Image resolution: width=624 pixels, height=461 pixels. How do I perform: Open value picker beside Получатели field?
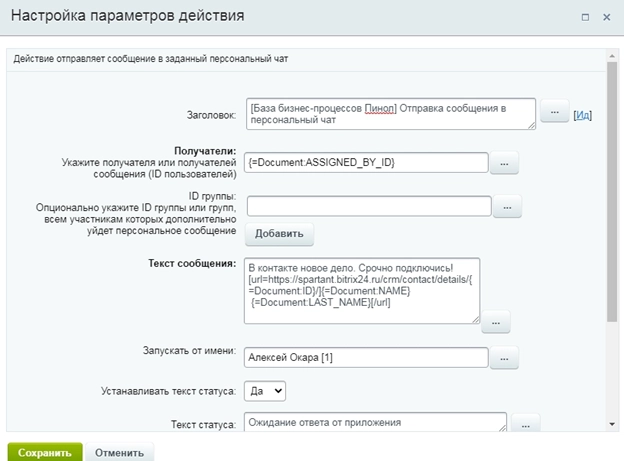click(x=504, y=163)
